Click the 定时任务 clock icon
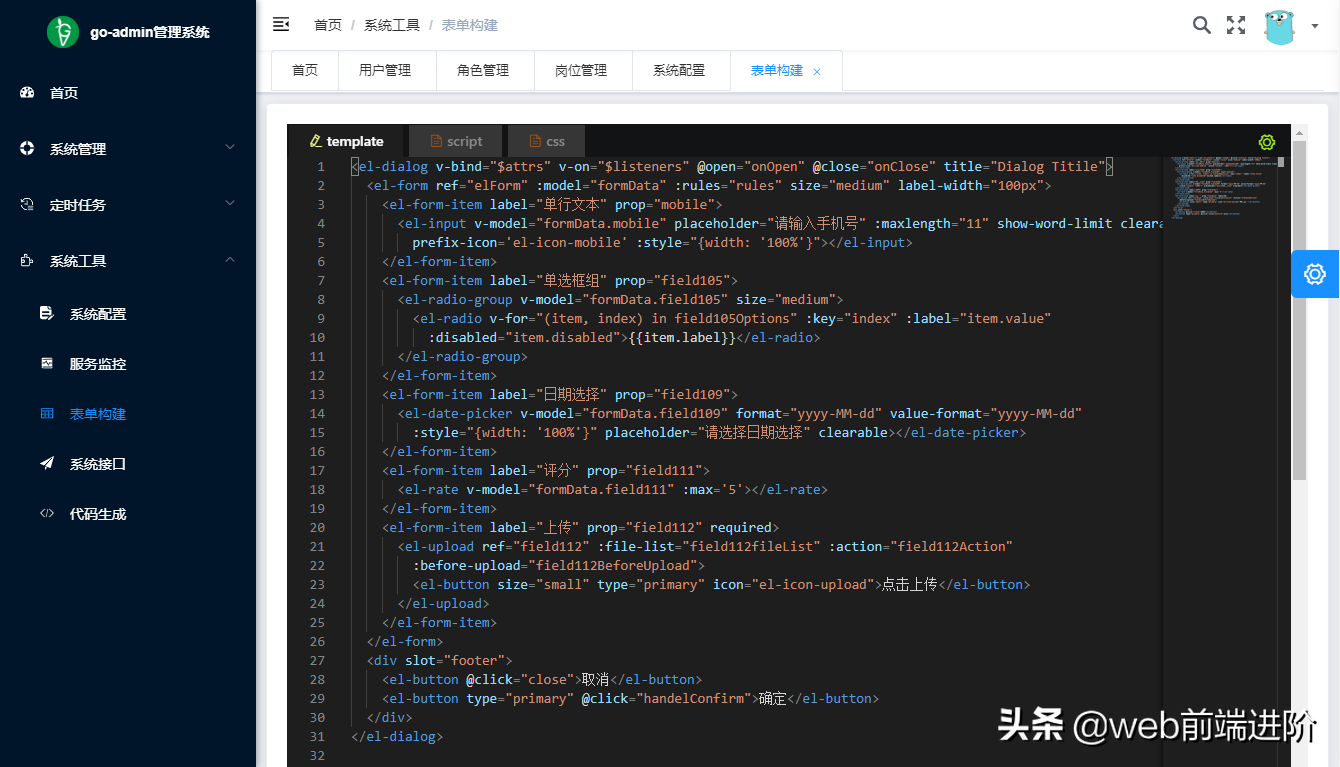This screenshot has width=1340, height=767. (28, 204)
